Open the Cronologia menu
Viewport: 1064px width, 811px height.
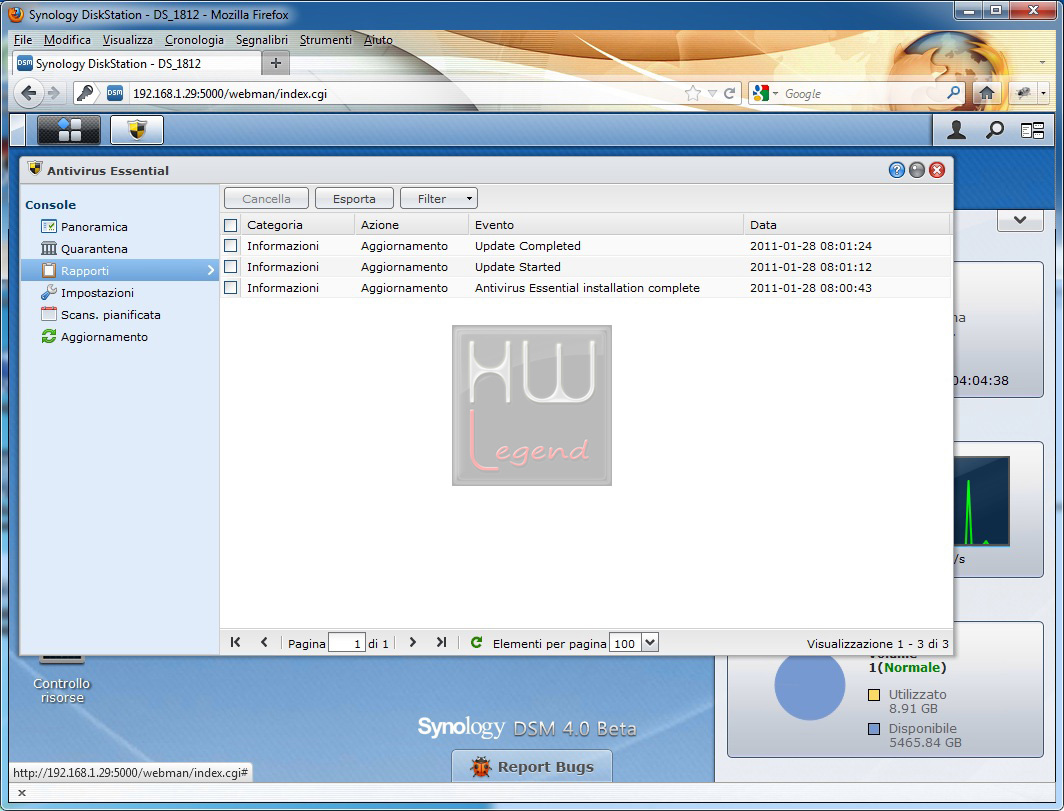[194, 40]
